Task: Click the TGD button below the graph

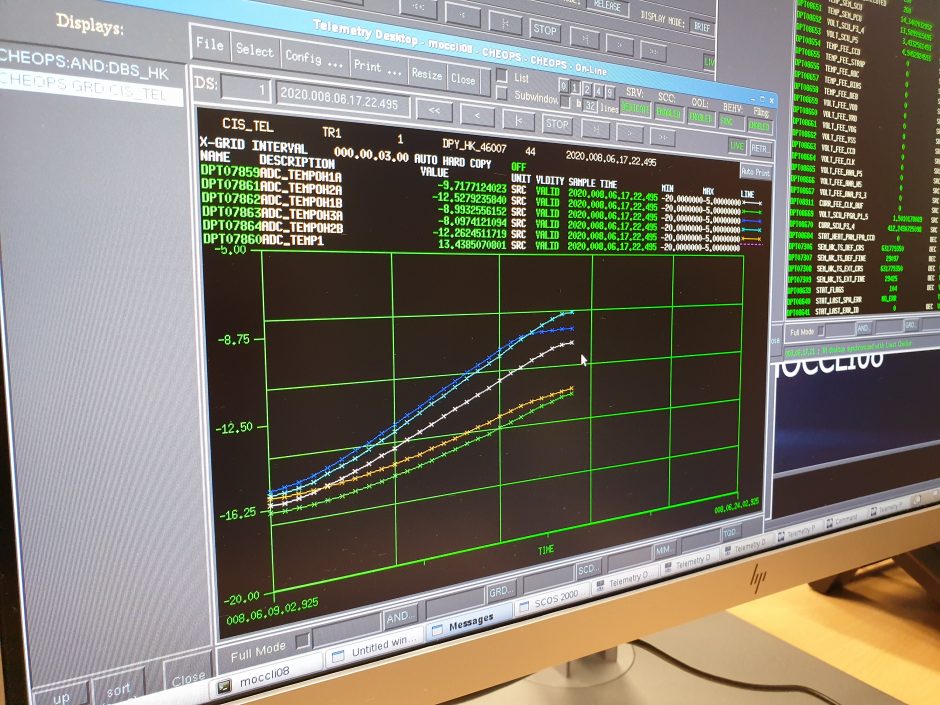Action: coord(729,532)
